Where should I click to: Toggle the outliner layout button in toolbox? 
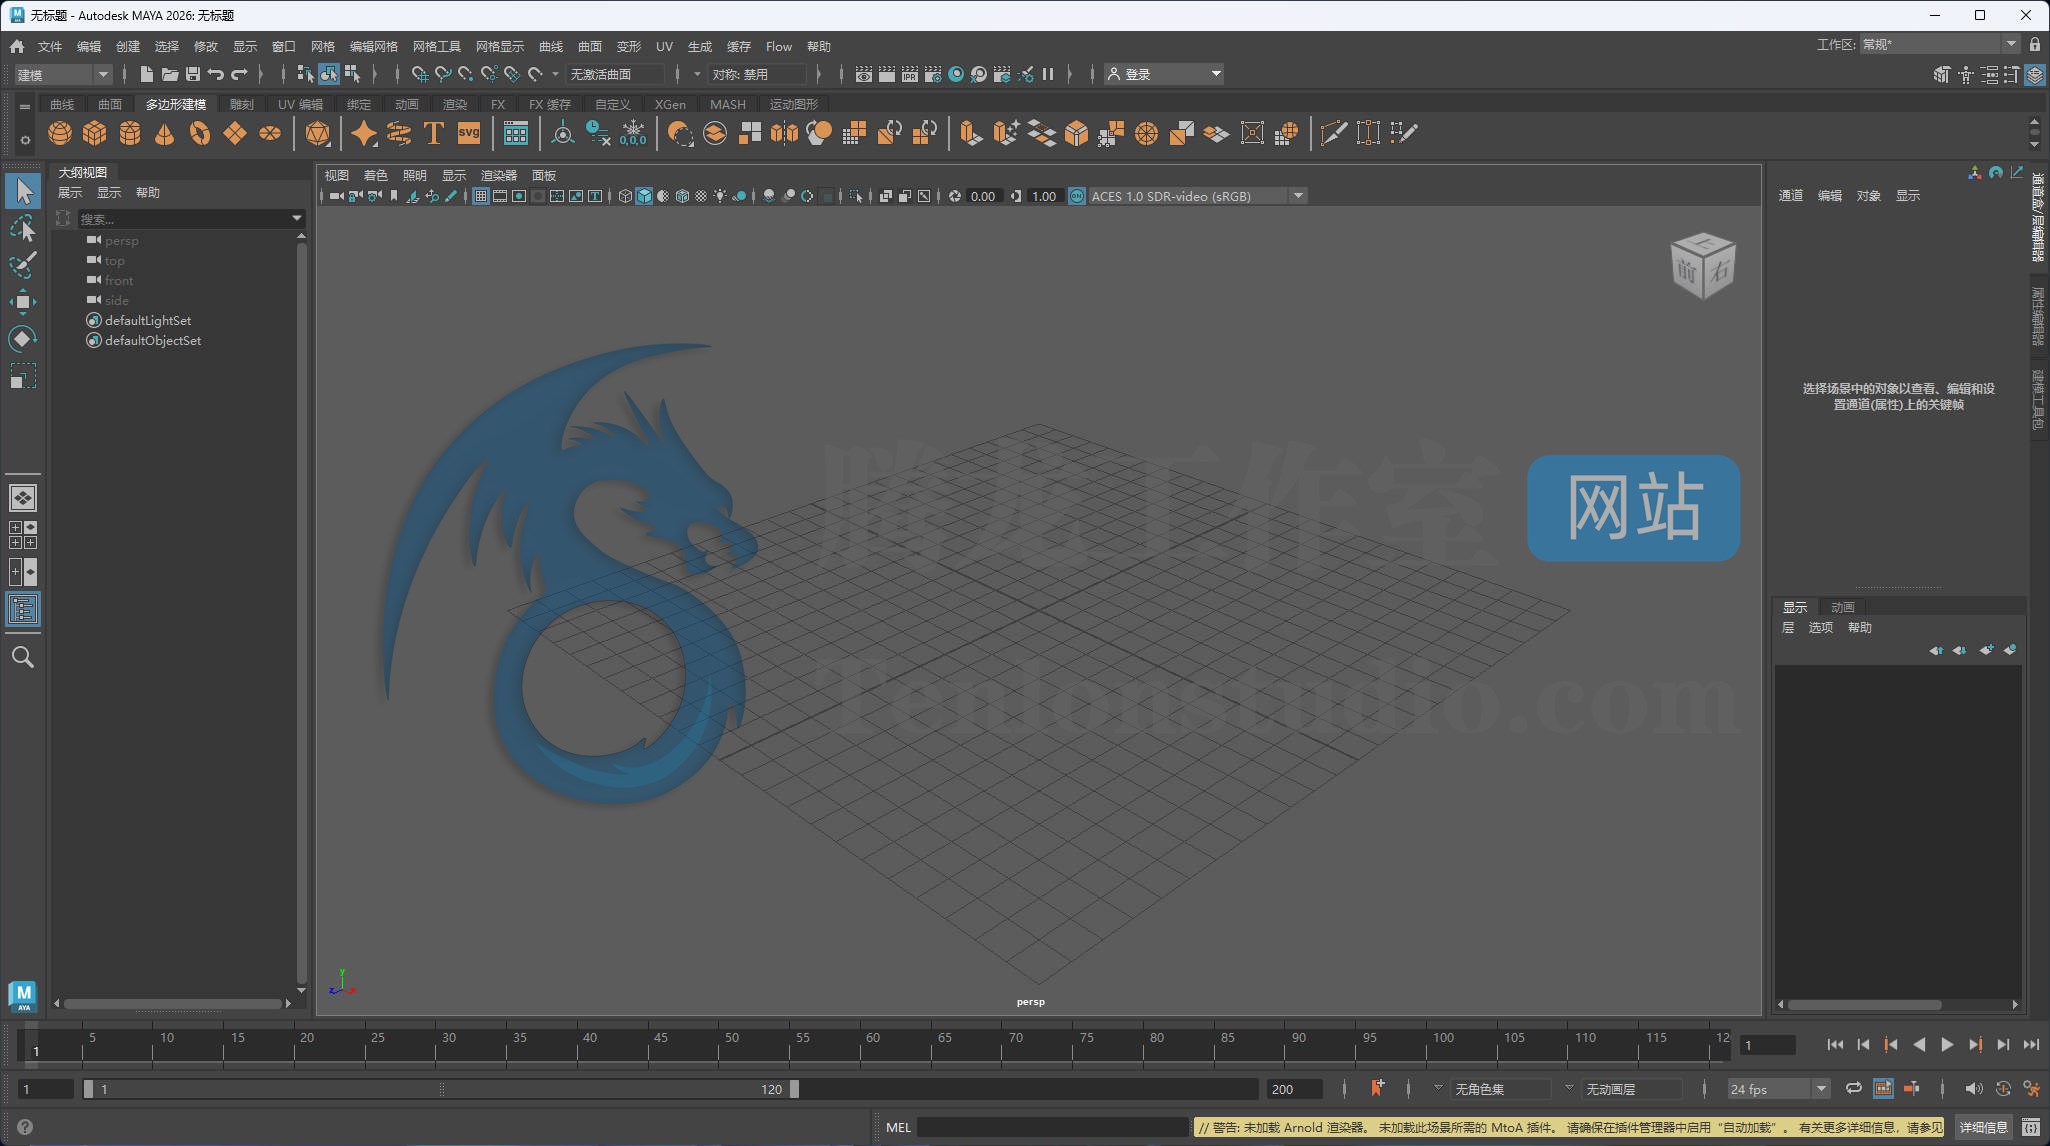pyautogui.click(x=23, y=609)
